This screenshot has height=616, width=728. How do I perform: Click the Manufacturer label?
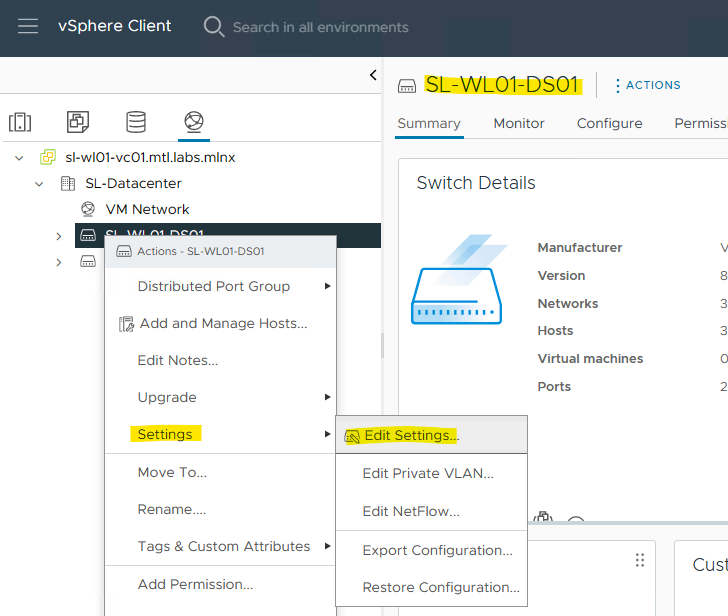pyautogui.click(x=580, y=248)
